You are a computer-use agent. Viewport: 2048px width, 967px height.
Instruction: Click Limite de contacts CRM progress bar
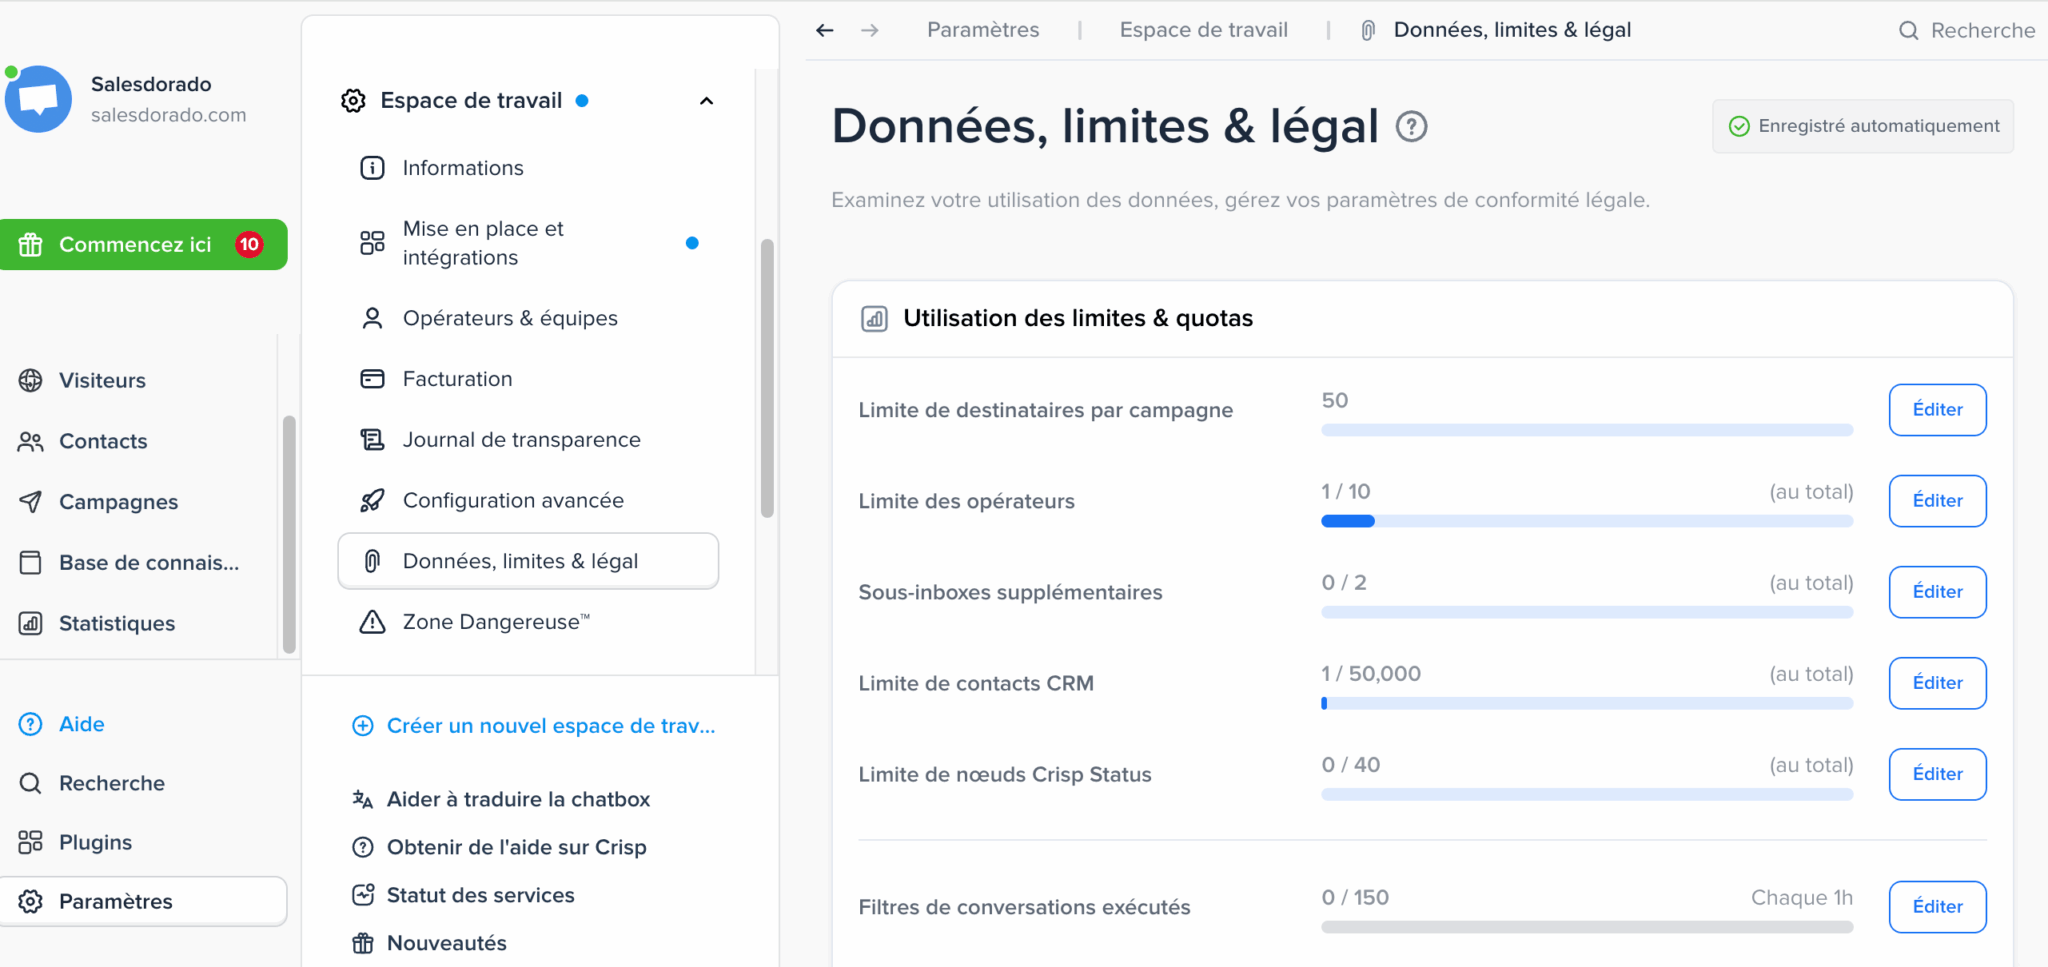pyautogui.click(x=1587, y=703)
